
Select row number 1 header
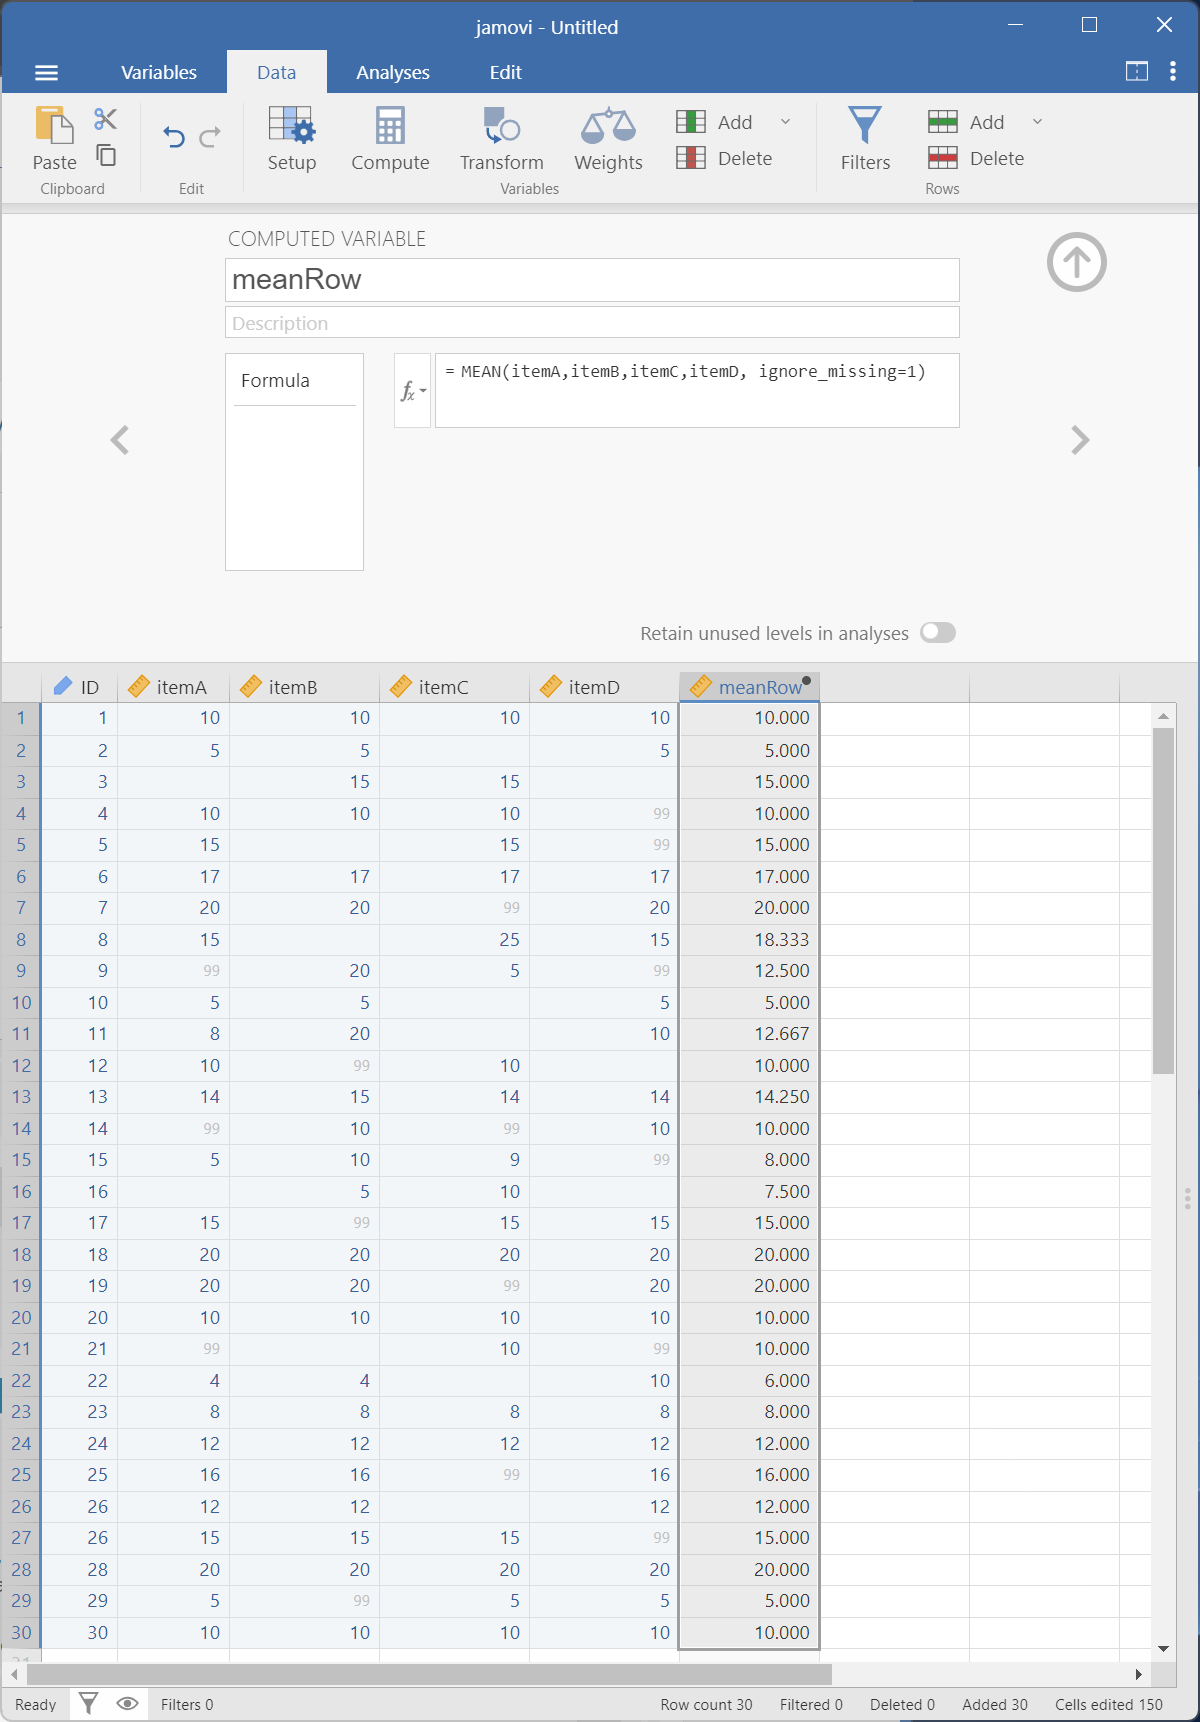pos(21,718)
